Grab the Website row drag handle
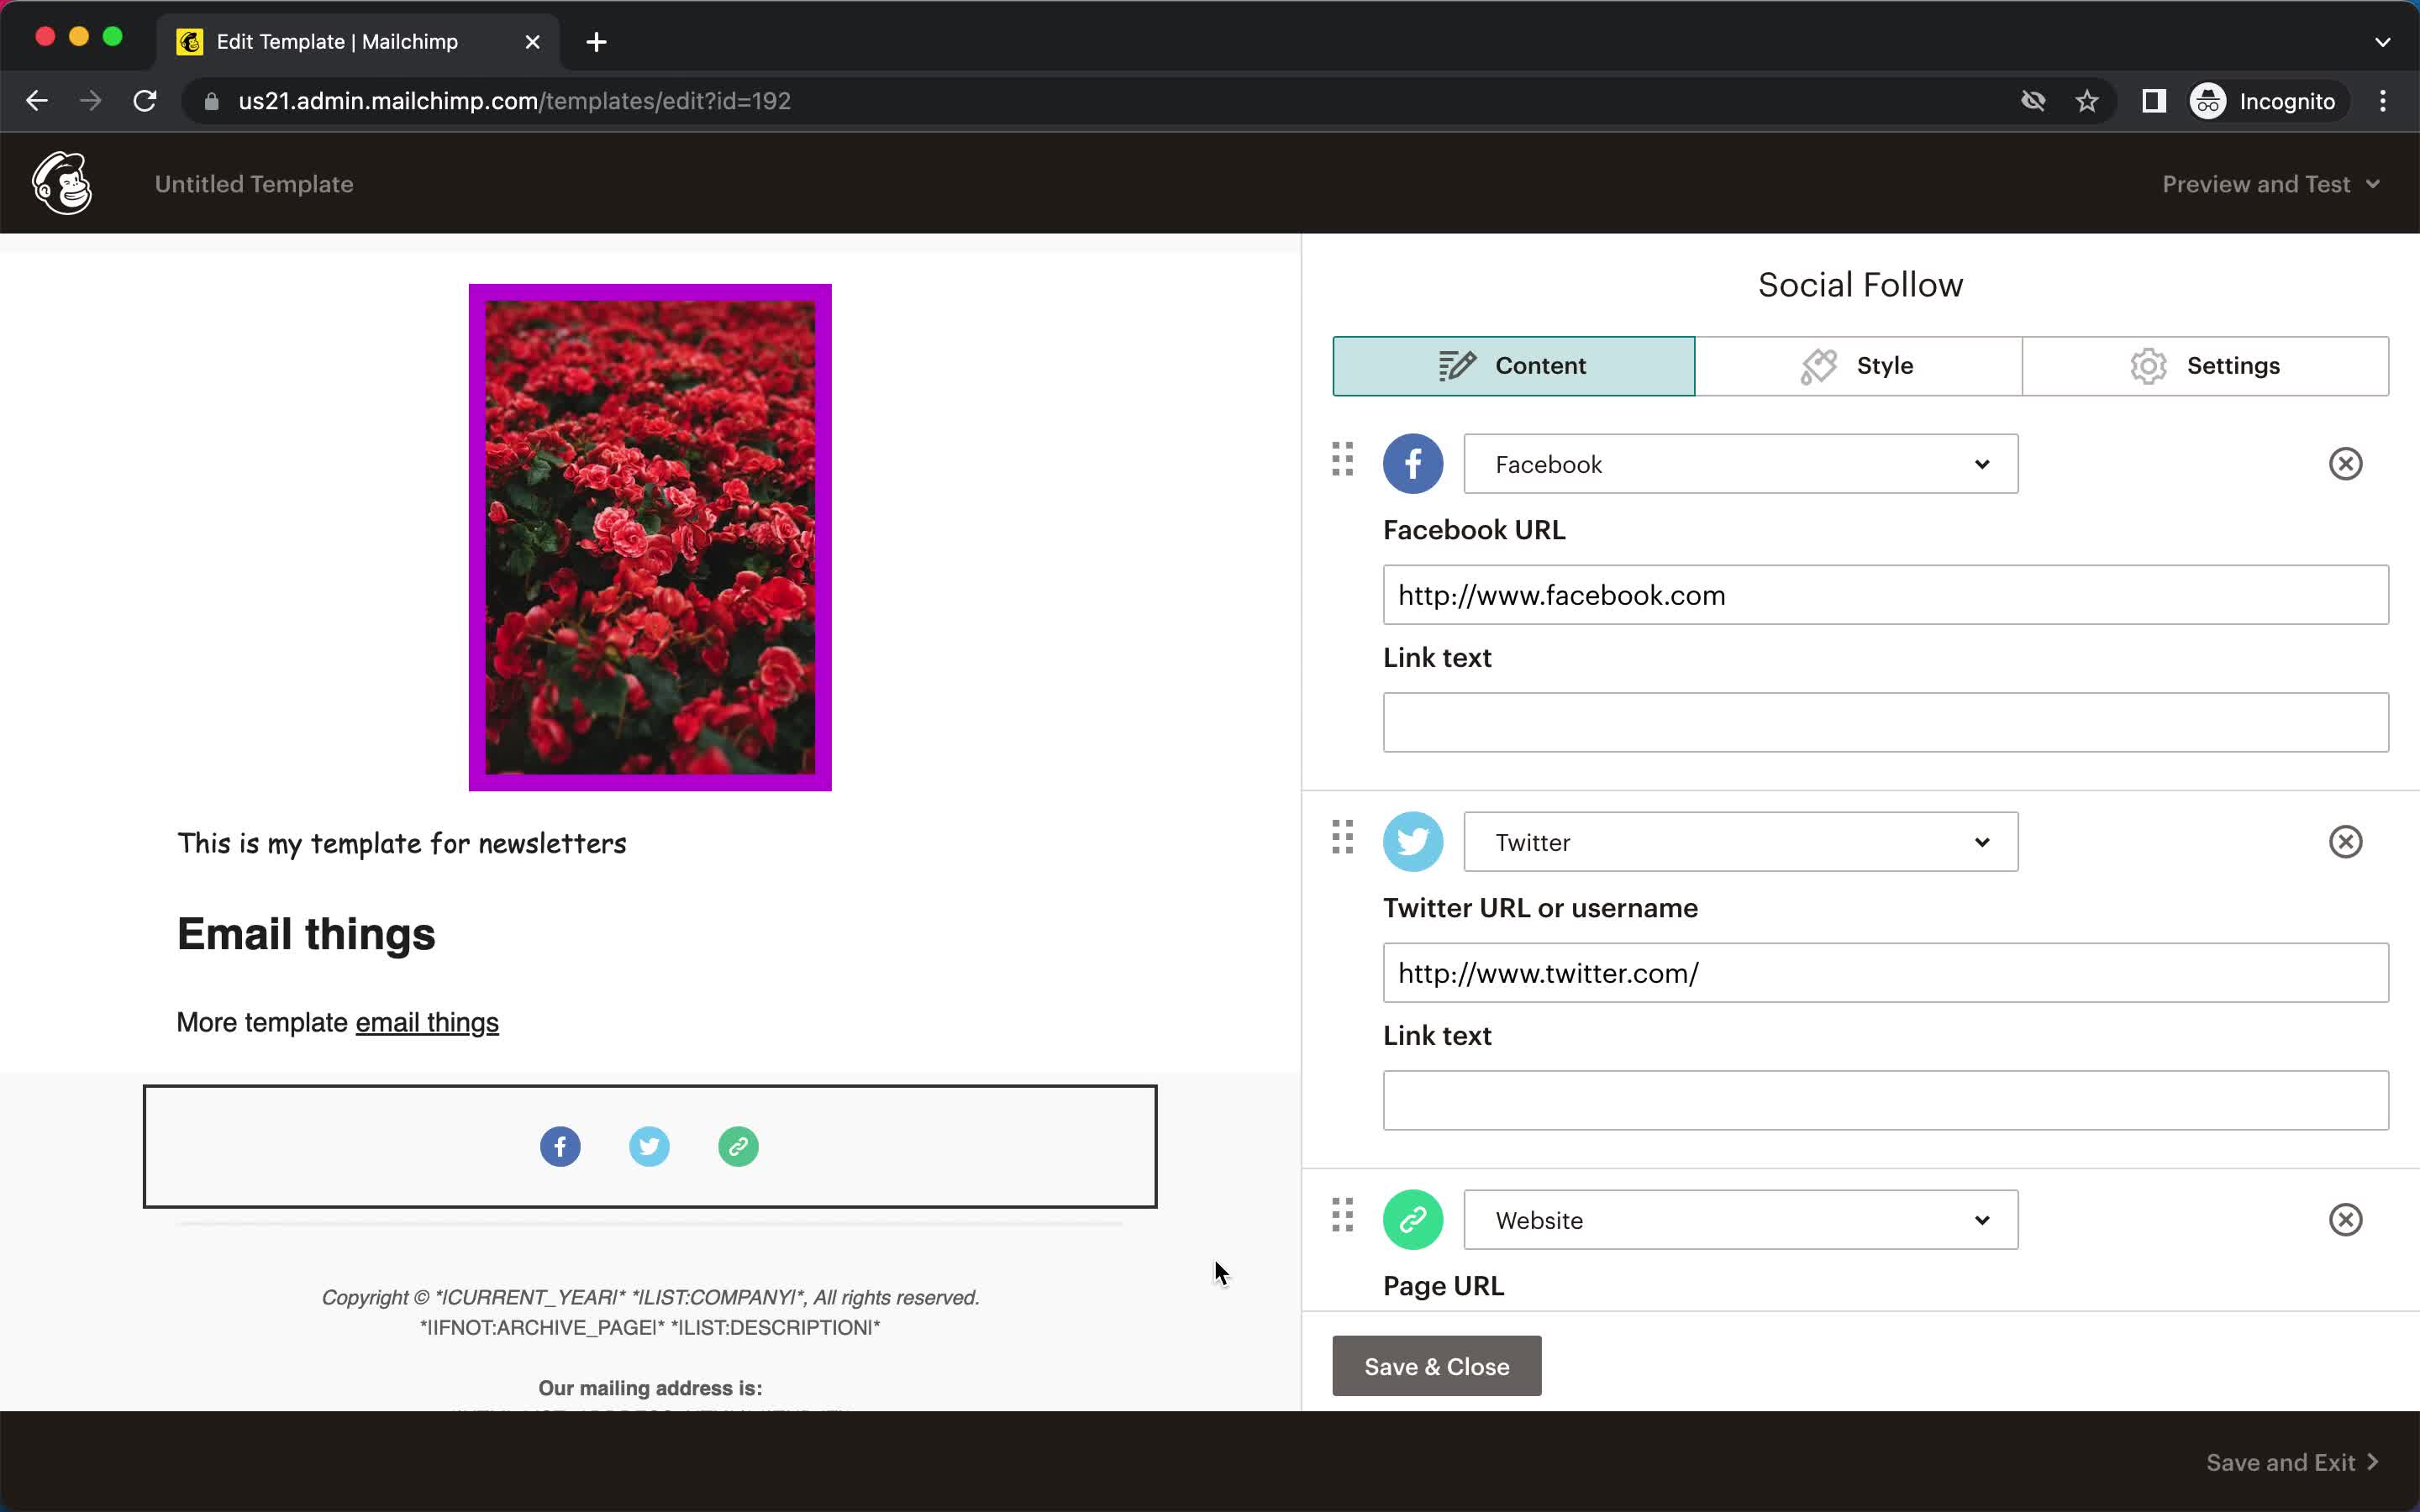 1342,1215
